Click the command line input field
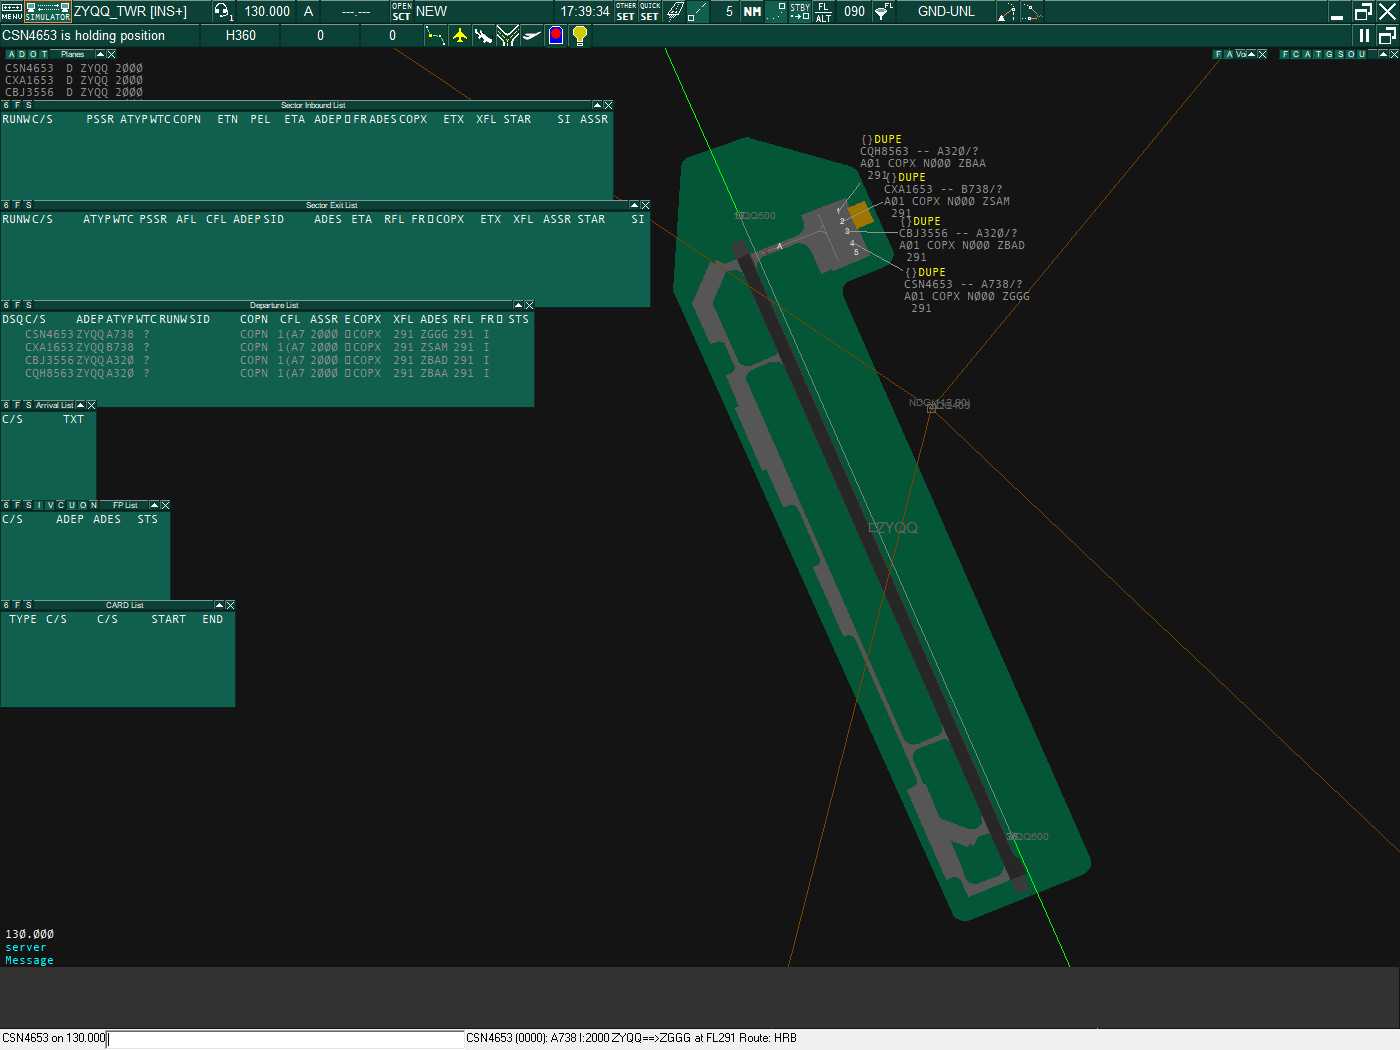1400x1050 pixels. pyautogui.click(x=285, y=1039)
